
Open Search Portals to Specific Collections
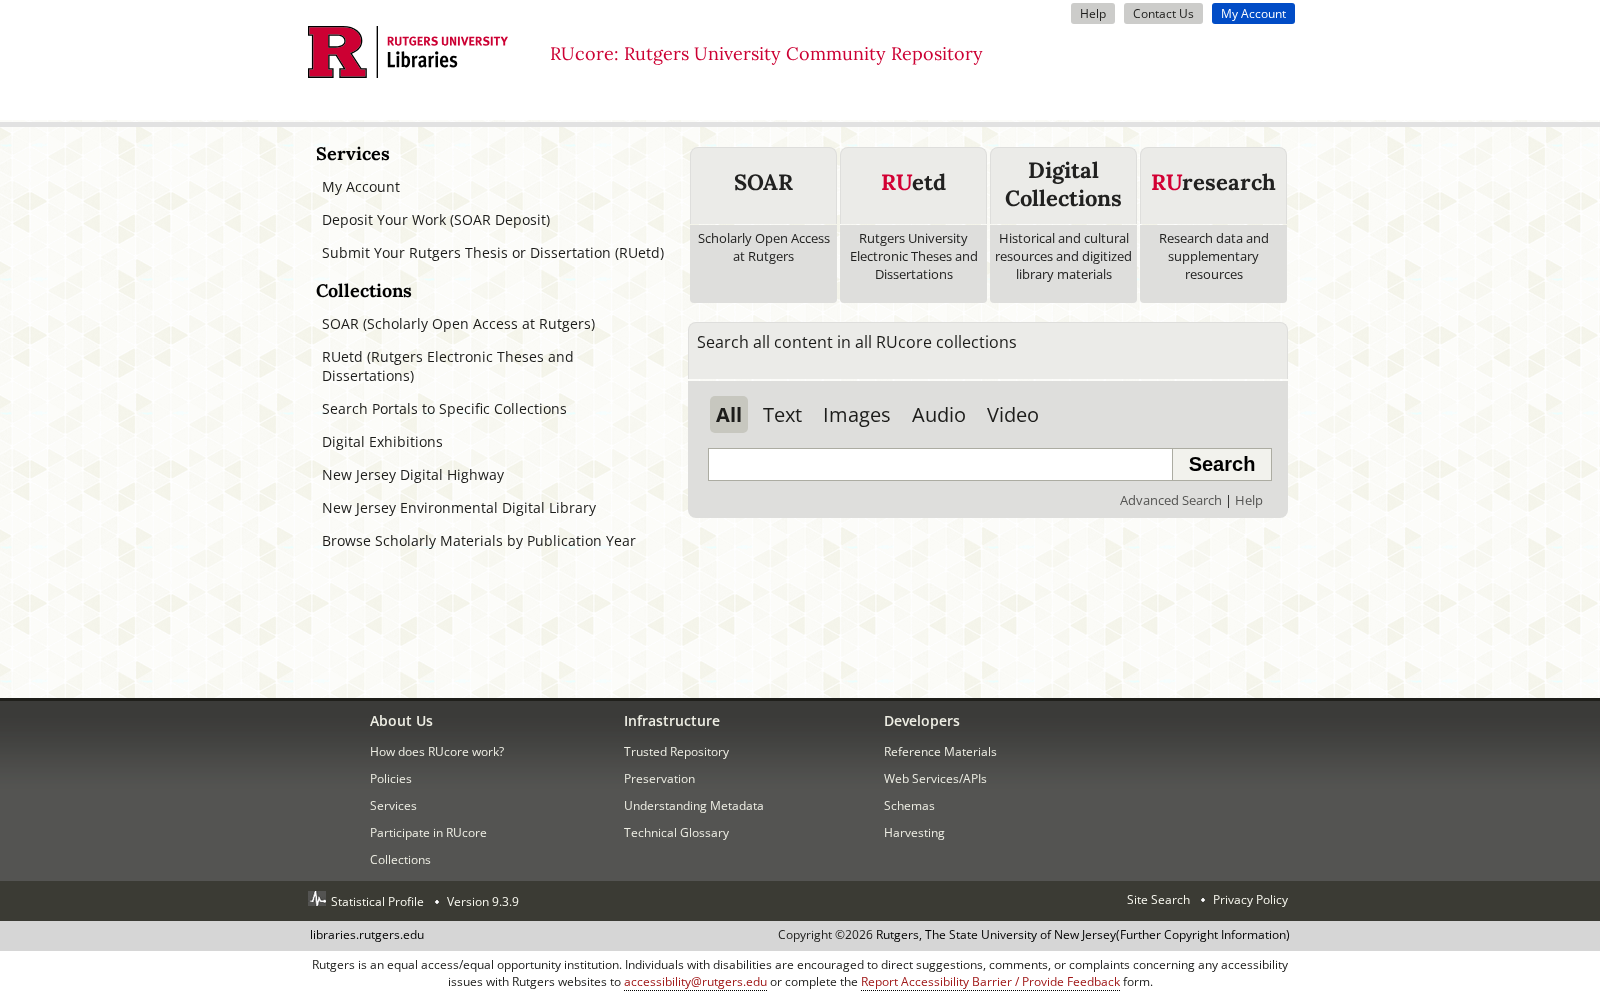click(x=444, y=409)
